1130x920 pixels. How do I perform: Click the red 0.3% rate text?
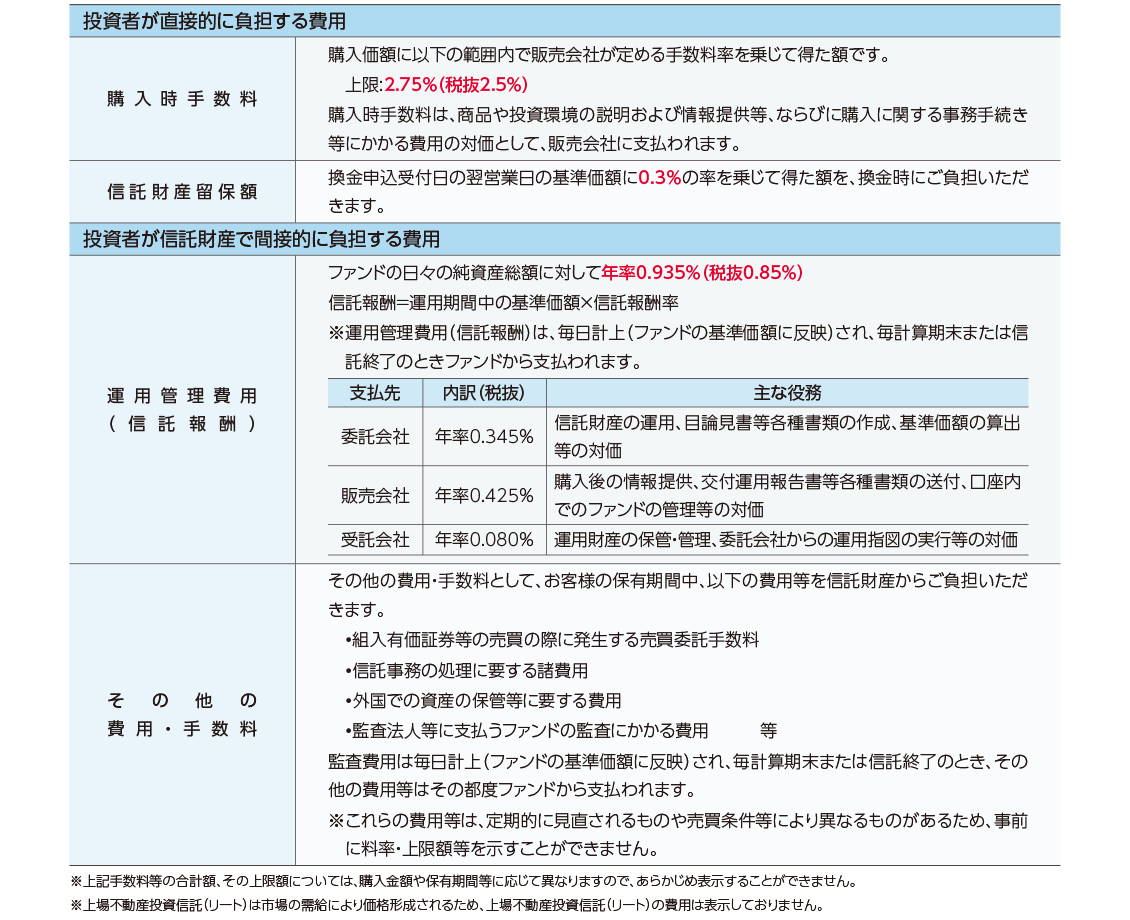coord(659,177)
